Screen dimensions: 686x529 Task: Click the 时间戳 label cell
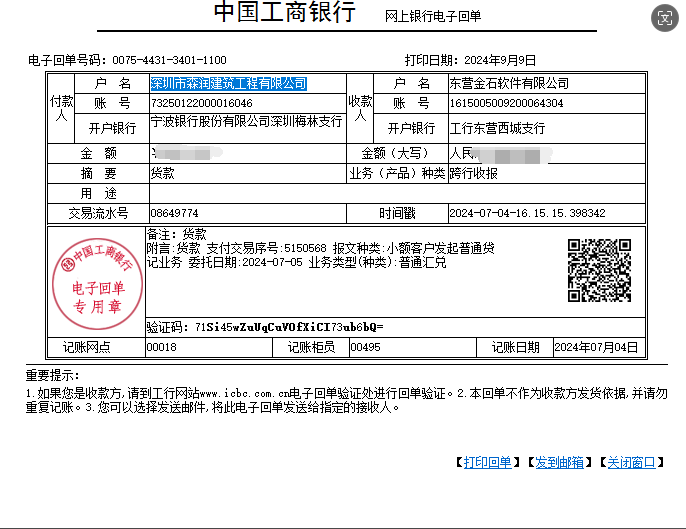pyautogui.click(x=397, y=213)
